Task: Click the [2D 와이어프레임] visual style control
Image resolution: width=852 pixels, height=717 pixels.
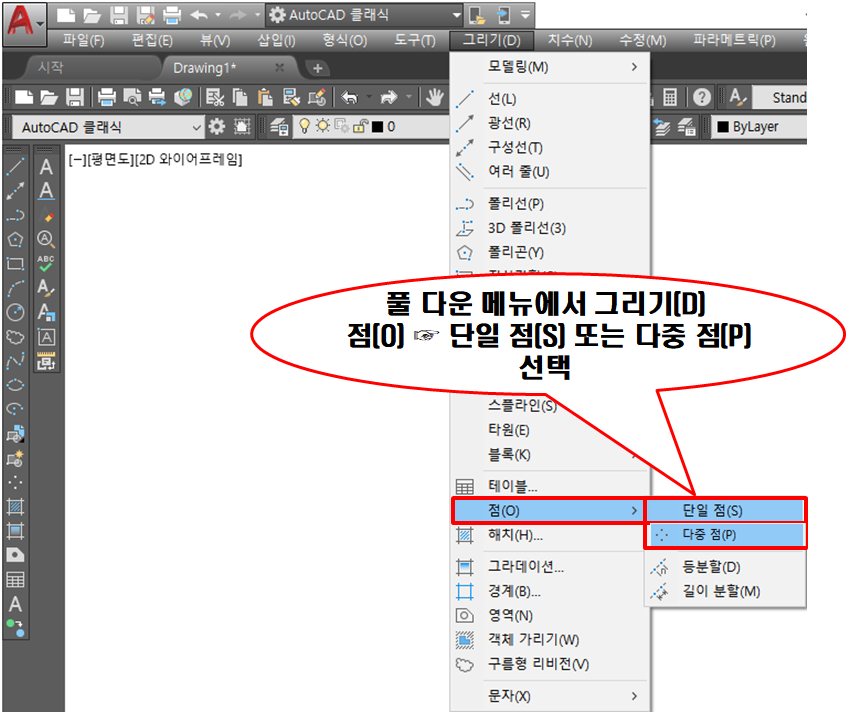Action: click(189, 160)
